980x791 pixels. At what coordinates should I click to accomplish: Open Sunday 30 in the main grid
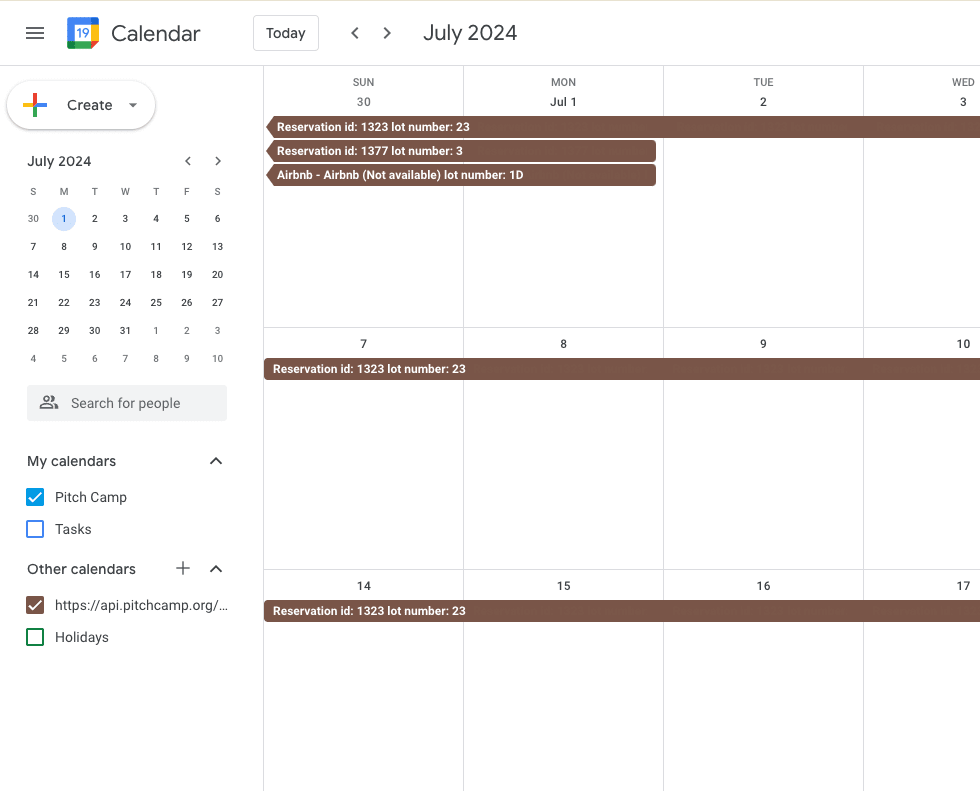(364, 102)
